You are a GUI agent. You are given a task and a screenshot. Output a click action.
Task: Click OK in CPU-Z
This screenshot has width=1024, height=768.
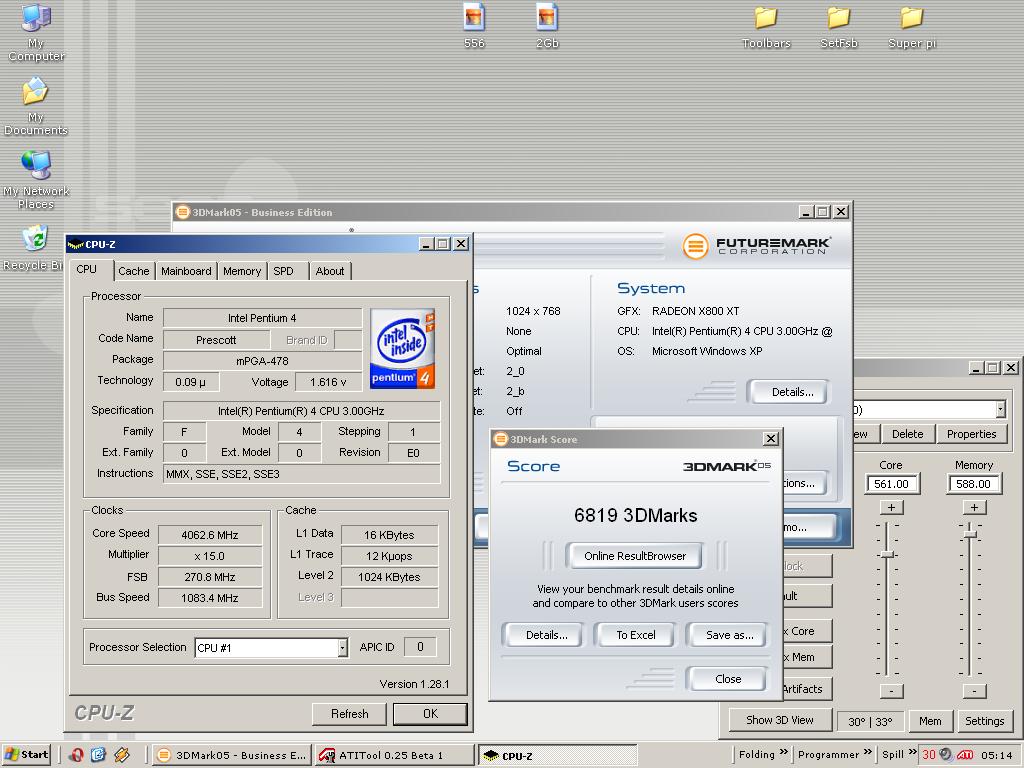coord(430,714)
